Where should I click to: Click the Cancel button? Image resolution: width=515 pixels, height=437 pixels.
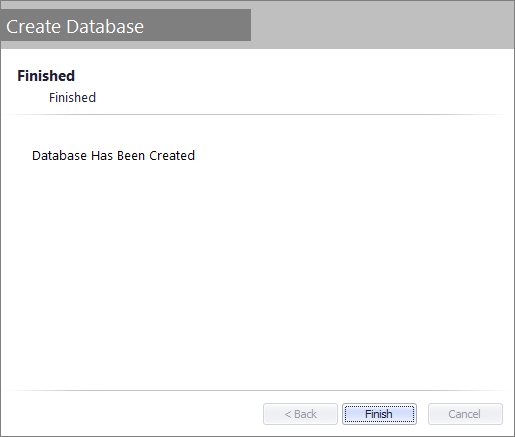coord(465,414)
